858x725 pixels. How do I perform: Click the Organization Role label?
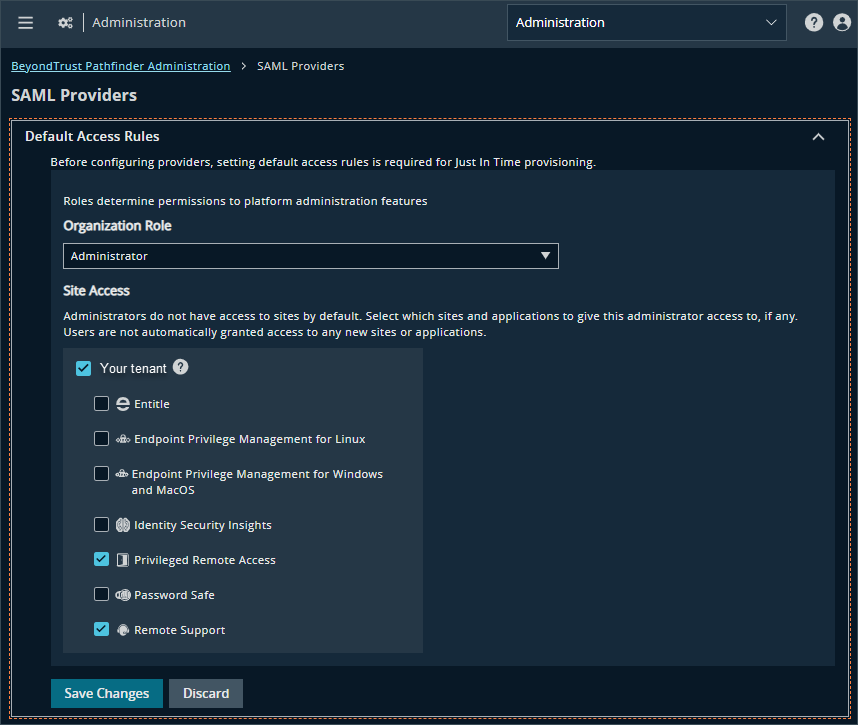point(117,226)
